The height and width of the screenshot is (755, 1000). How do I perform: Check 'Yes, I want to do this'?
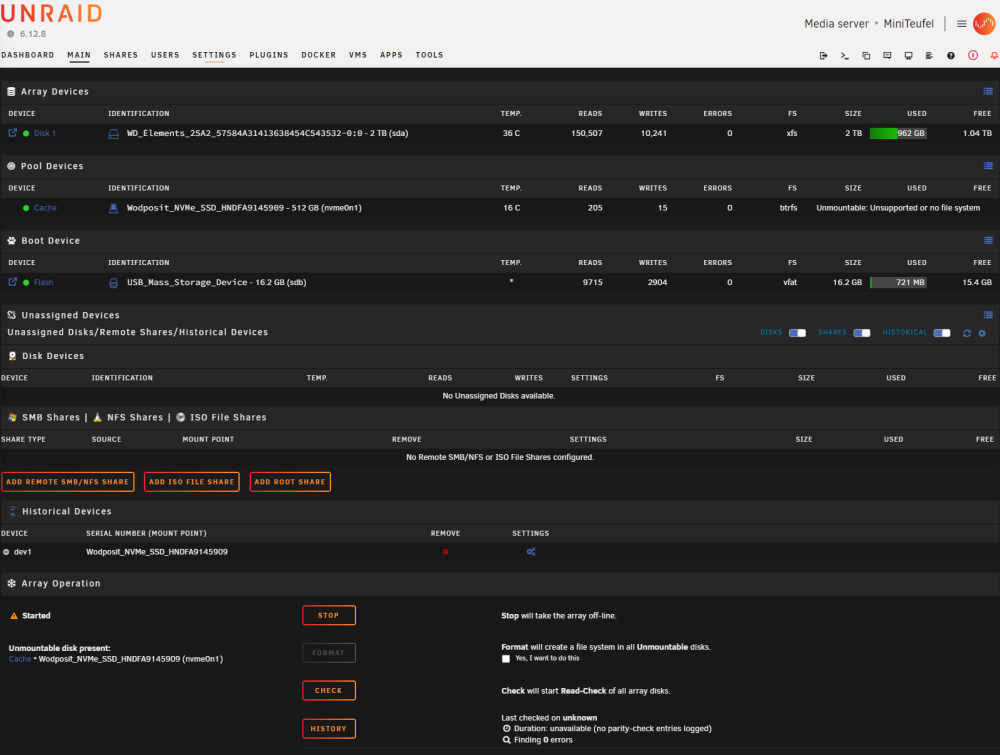click(x=506, y=659)
